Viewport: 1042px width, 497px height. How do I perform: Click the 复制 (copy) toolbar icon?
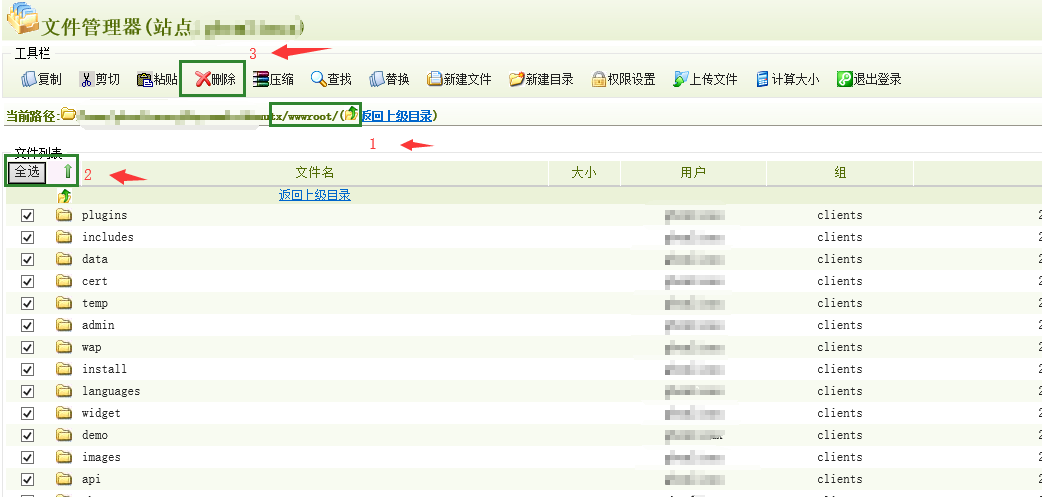point(30,79)
